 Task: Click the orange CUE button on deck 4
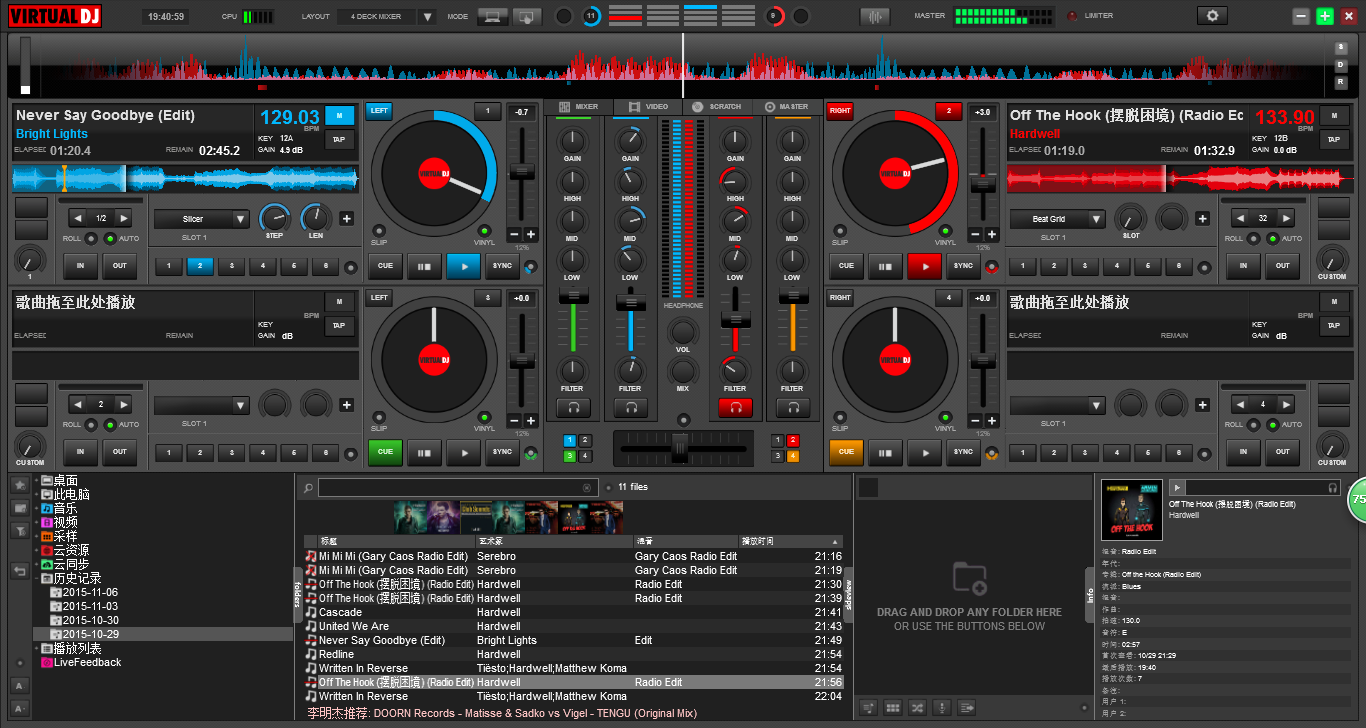pyautogui.click(x=846, y=452)
